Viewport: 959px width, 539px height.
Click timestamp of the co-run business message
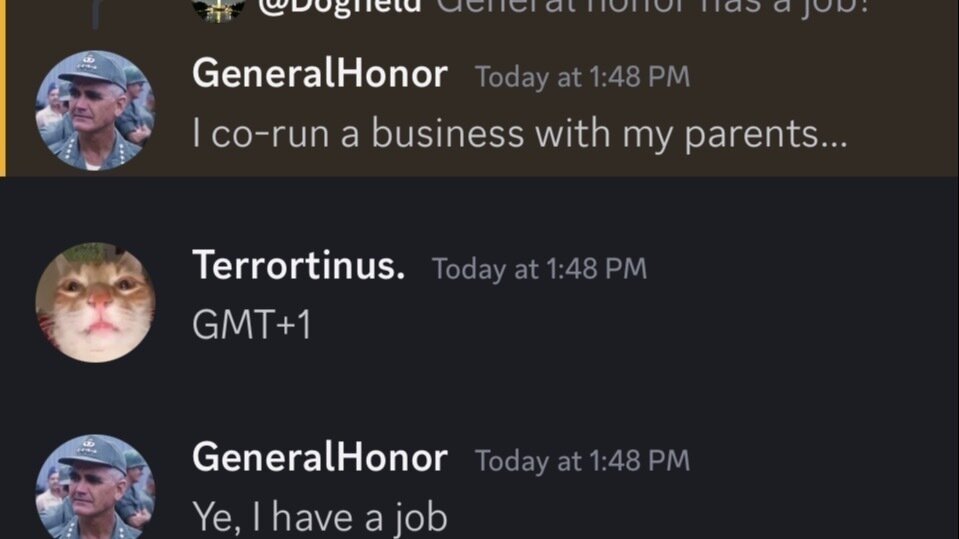point(582,77)
